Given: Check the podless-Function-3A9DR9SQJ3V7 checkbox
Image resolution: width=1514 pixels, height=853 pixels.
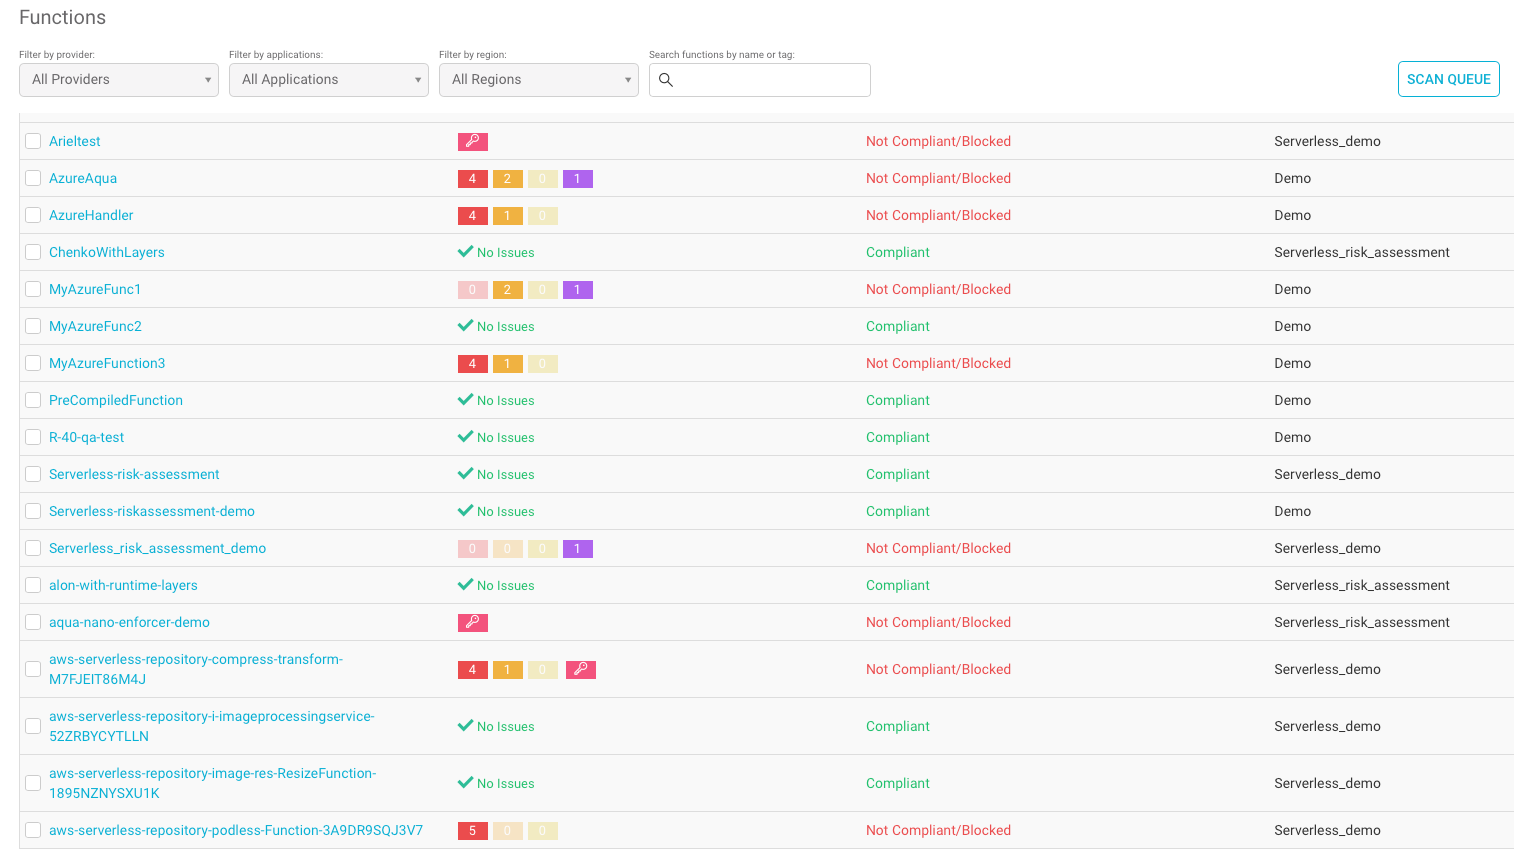Looking at the screenshot, I should click(x=33, y=830).
